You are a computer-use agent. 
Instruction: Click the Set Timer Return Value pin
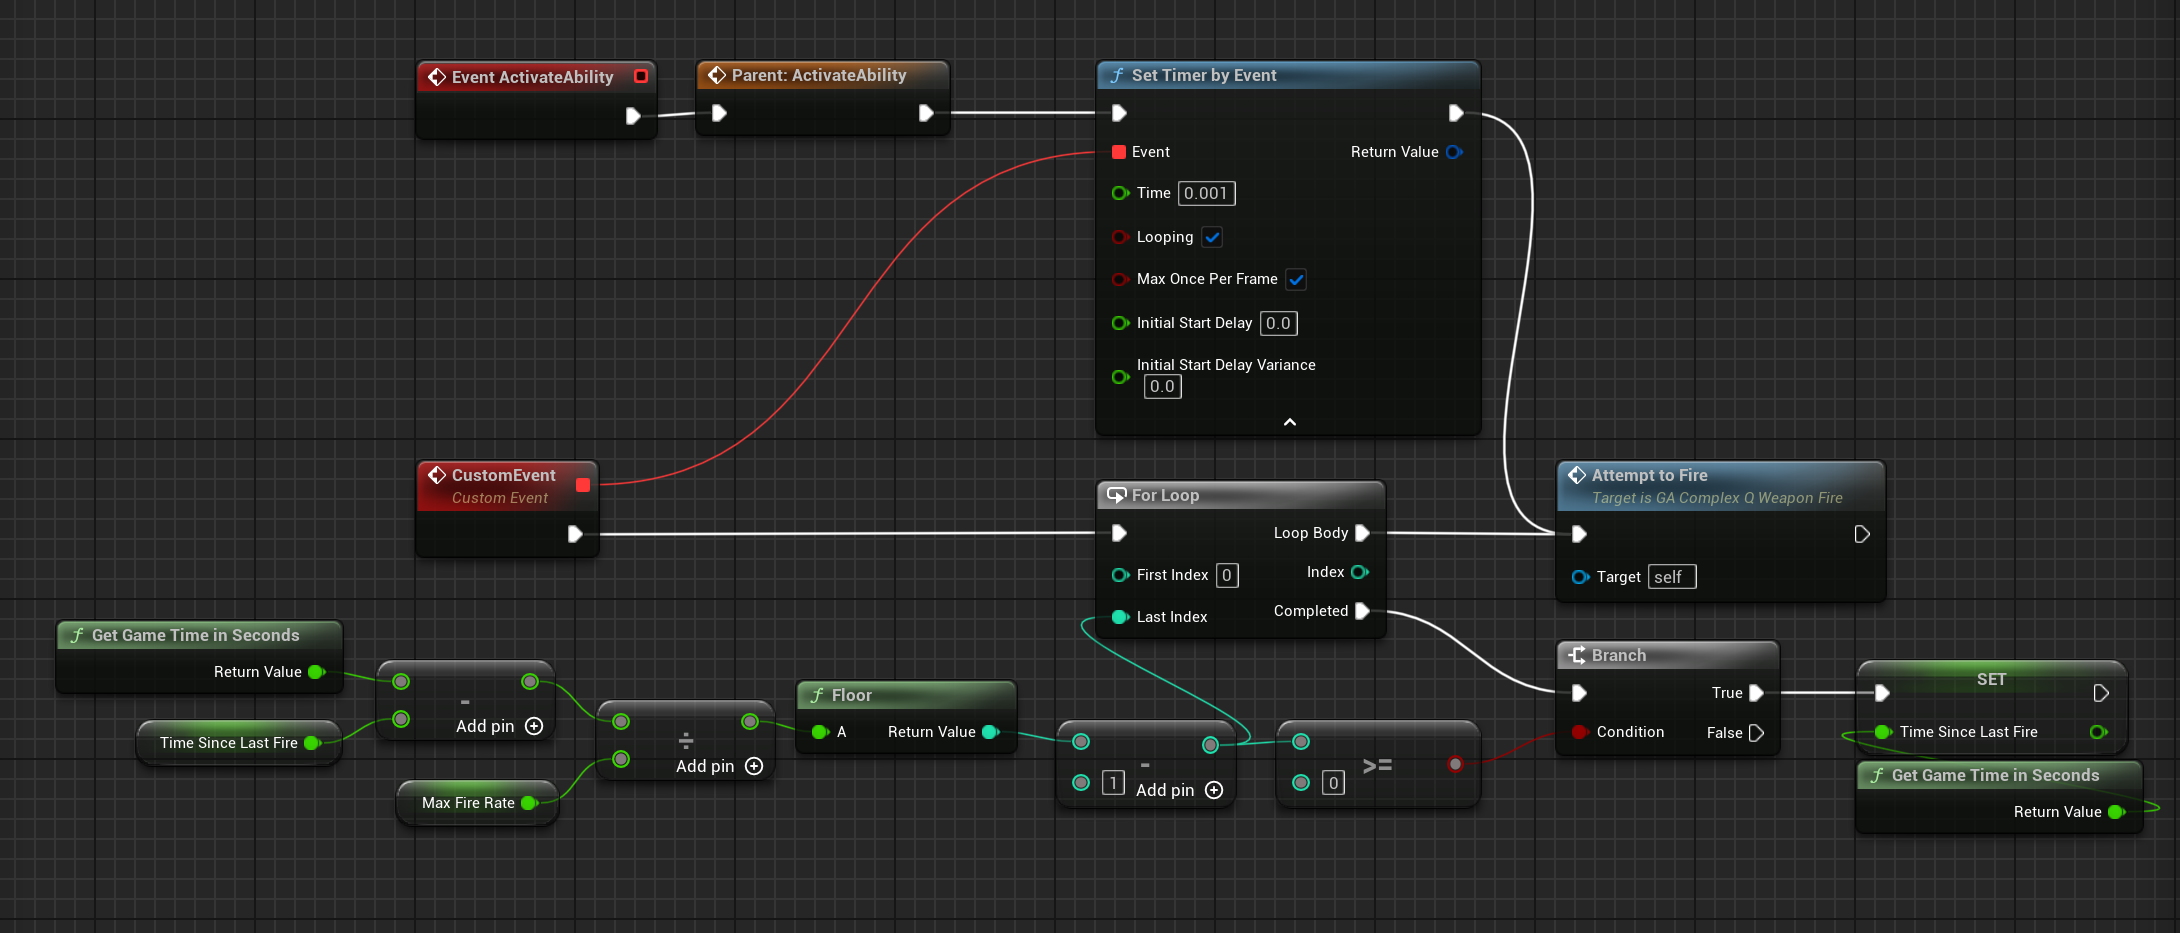click(x=1454, y=152)
